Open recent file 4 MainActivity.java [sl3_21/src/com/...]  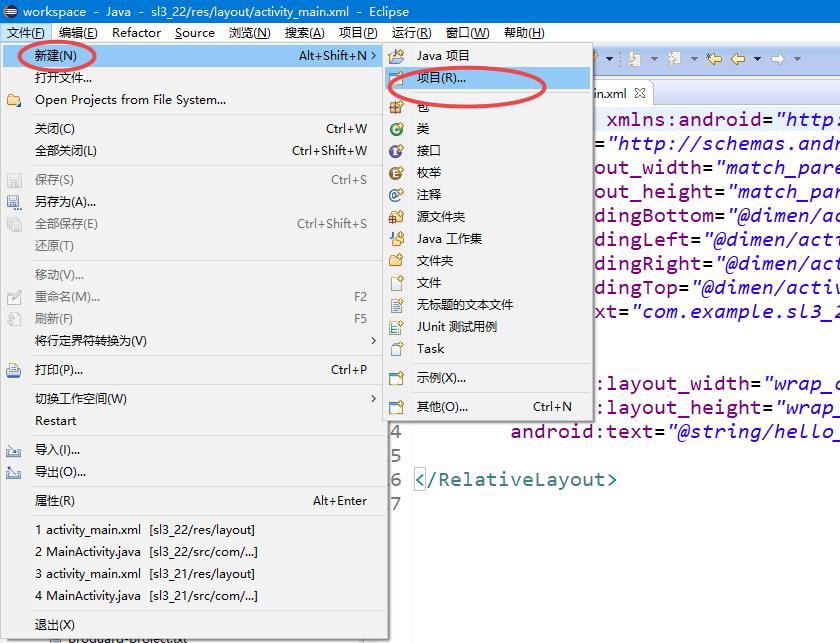[192, 596]
